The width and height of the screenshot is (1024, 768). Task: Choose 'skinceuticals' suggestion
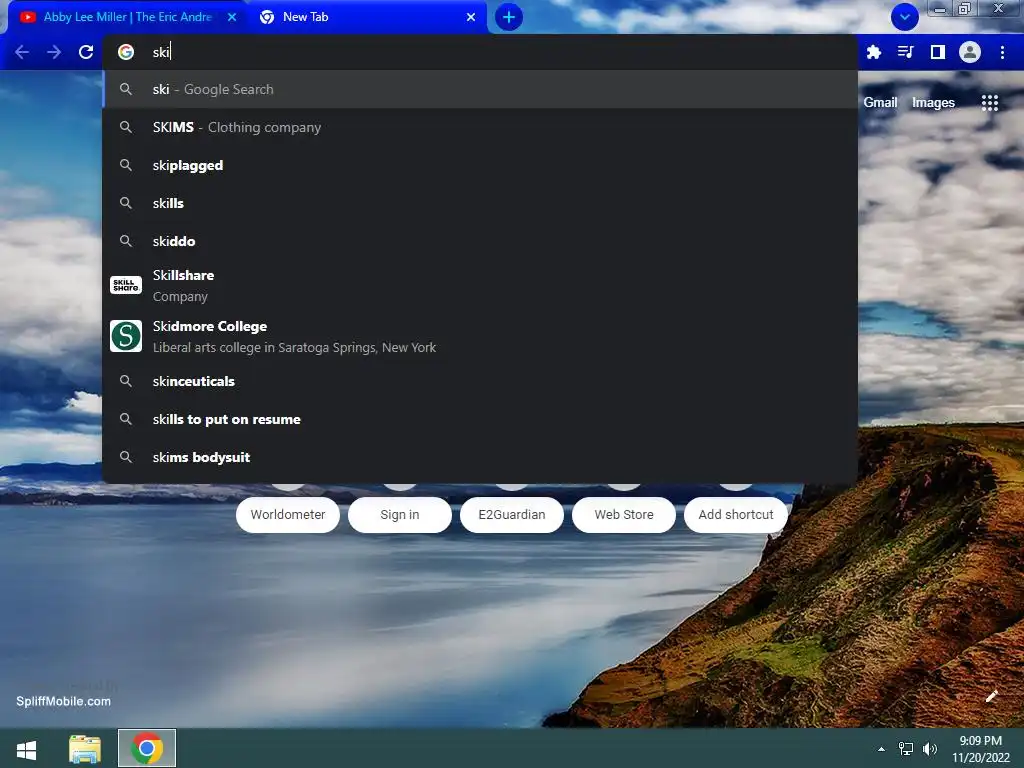(480, 381)
